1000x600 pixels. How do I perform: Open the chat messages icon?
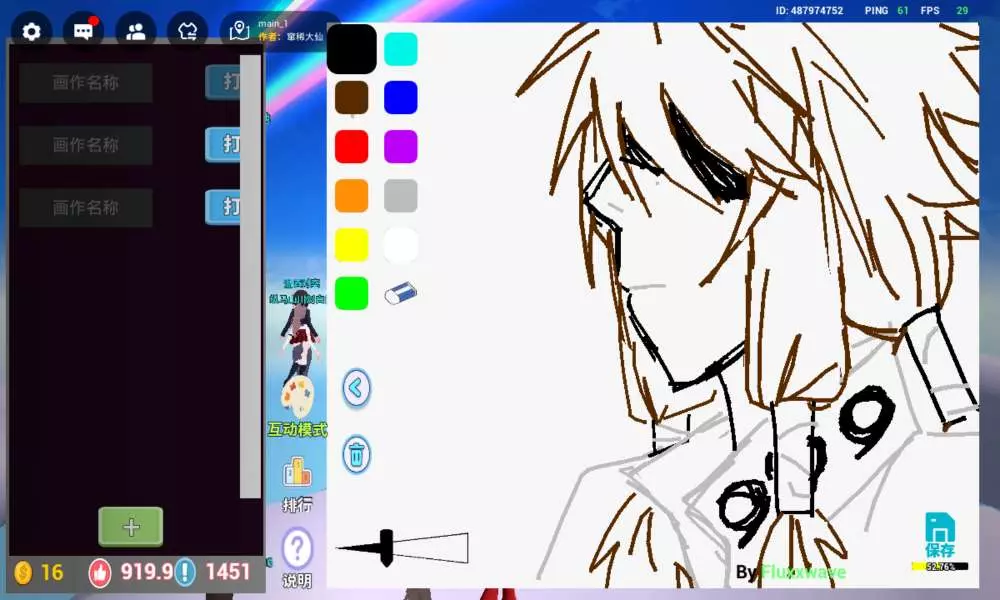(x=83, y=31)
